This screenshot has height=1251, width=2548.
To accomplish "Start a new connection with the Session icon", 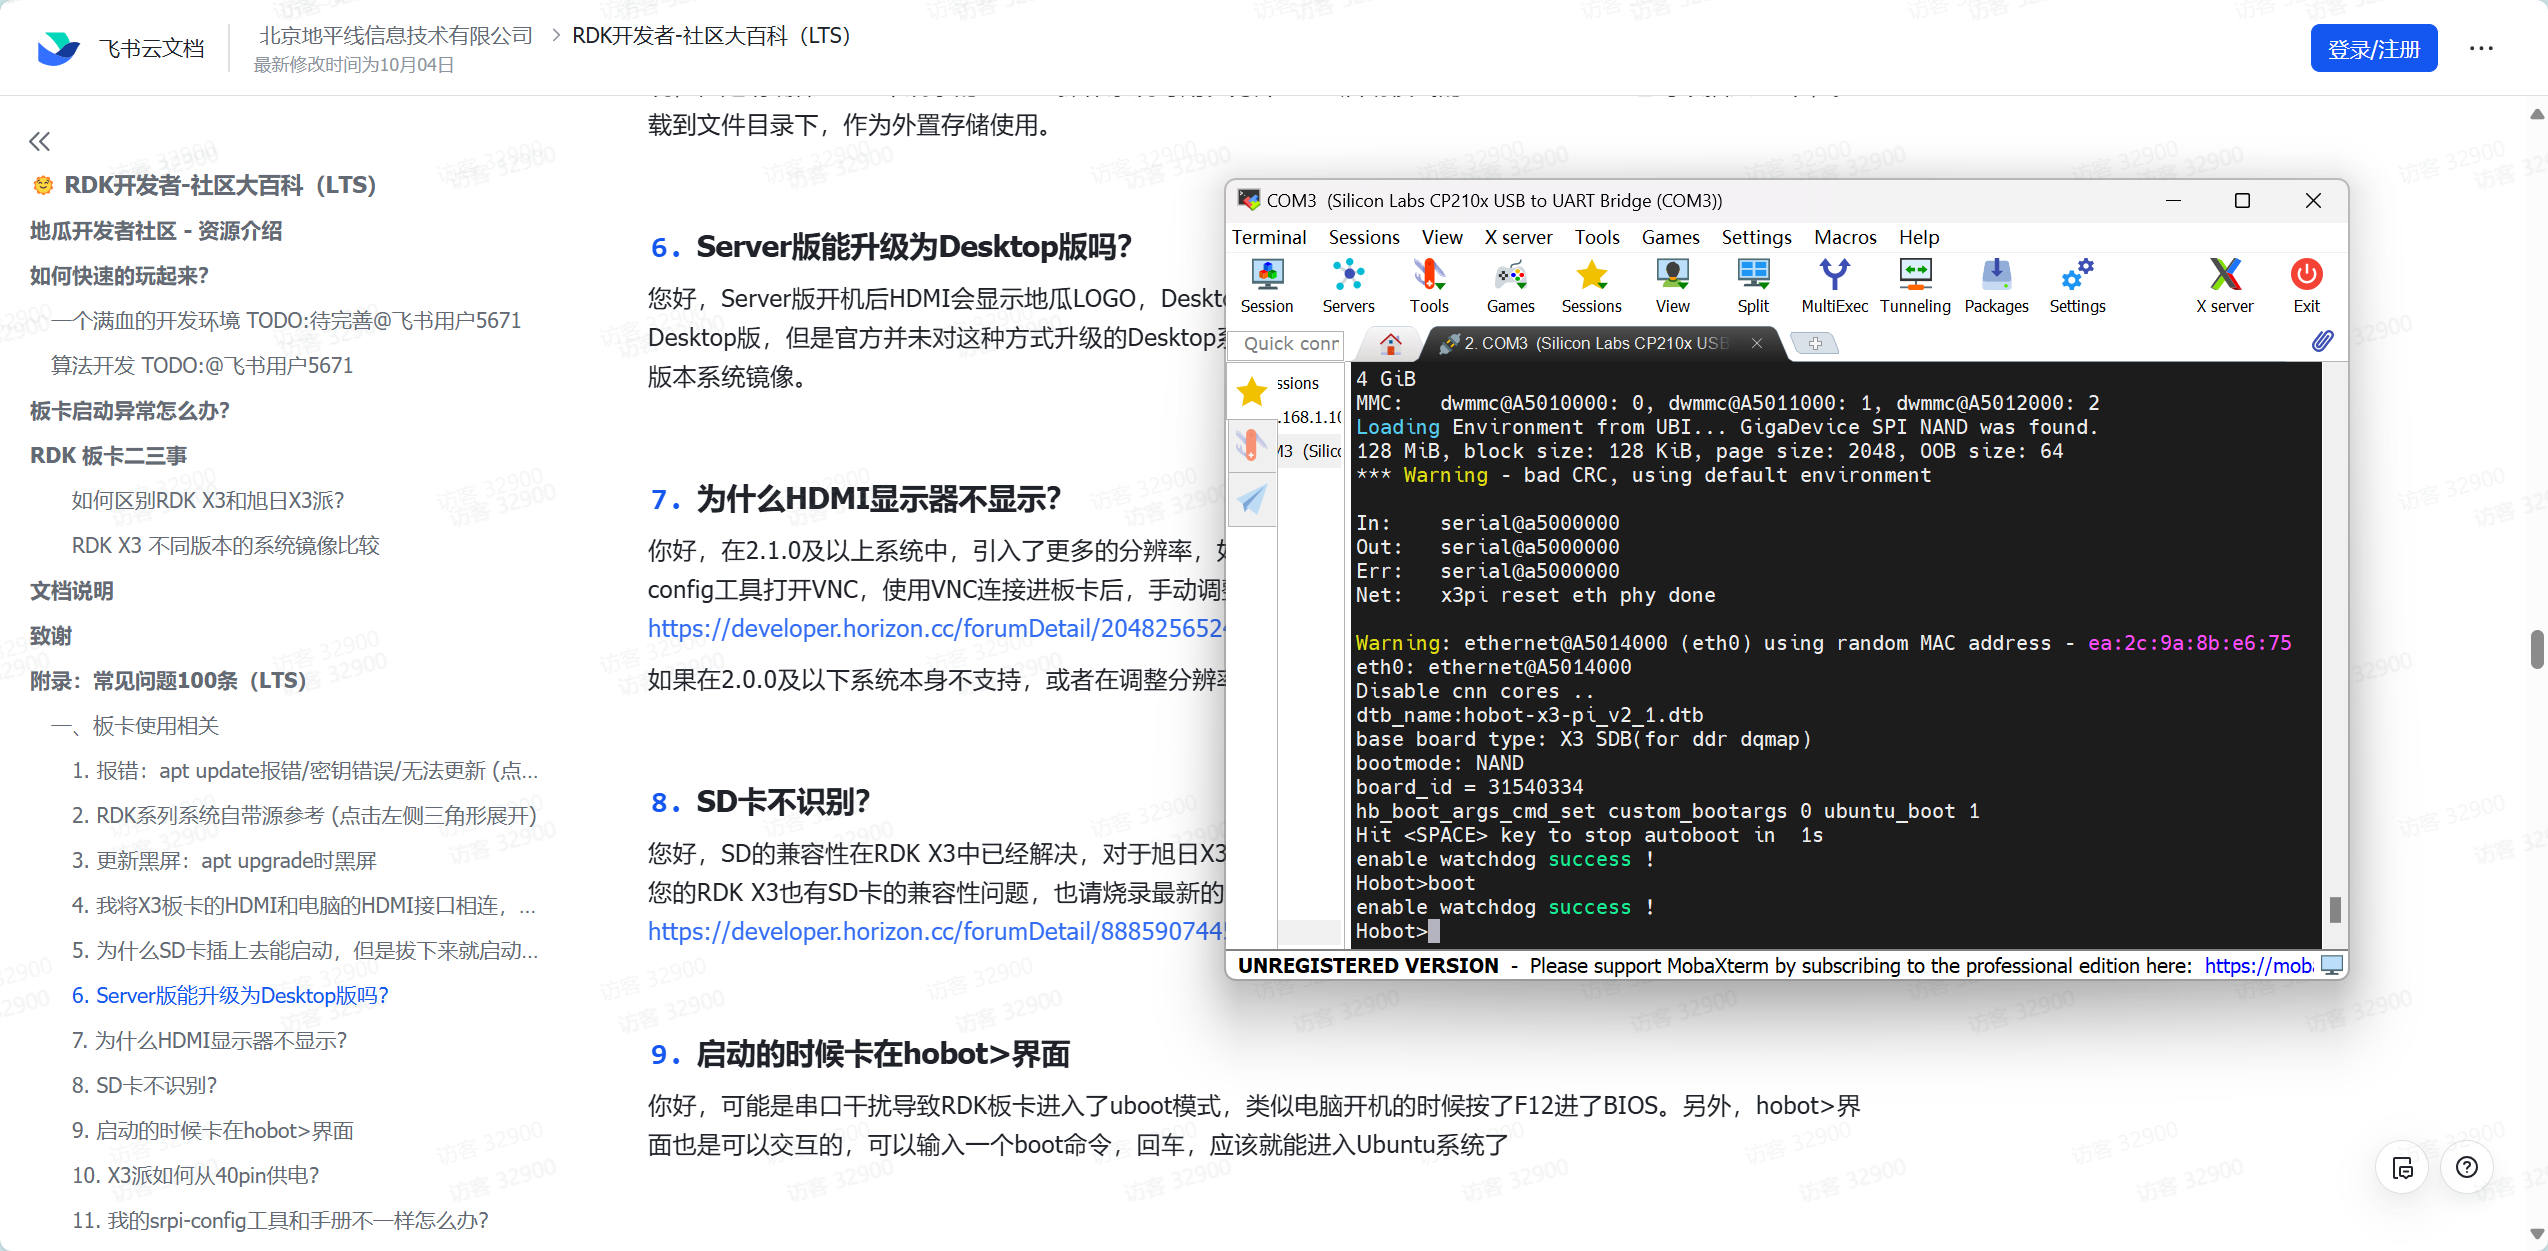I will click(x=1266, y=285).
